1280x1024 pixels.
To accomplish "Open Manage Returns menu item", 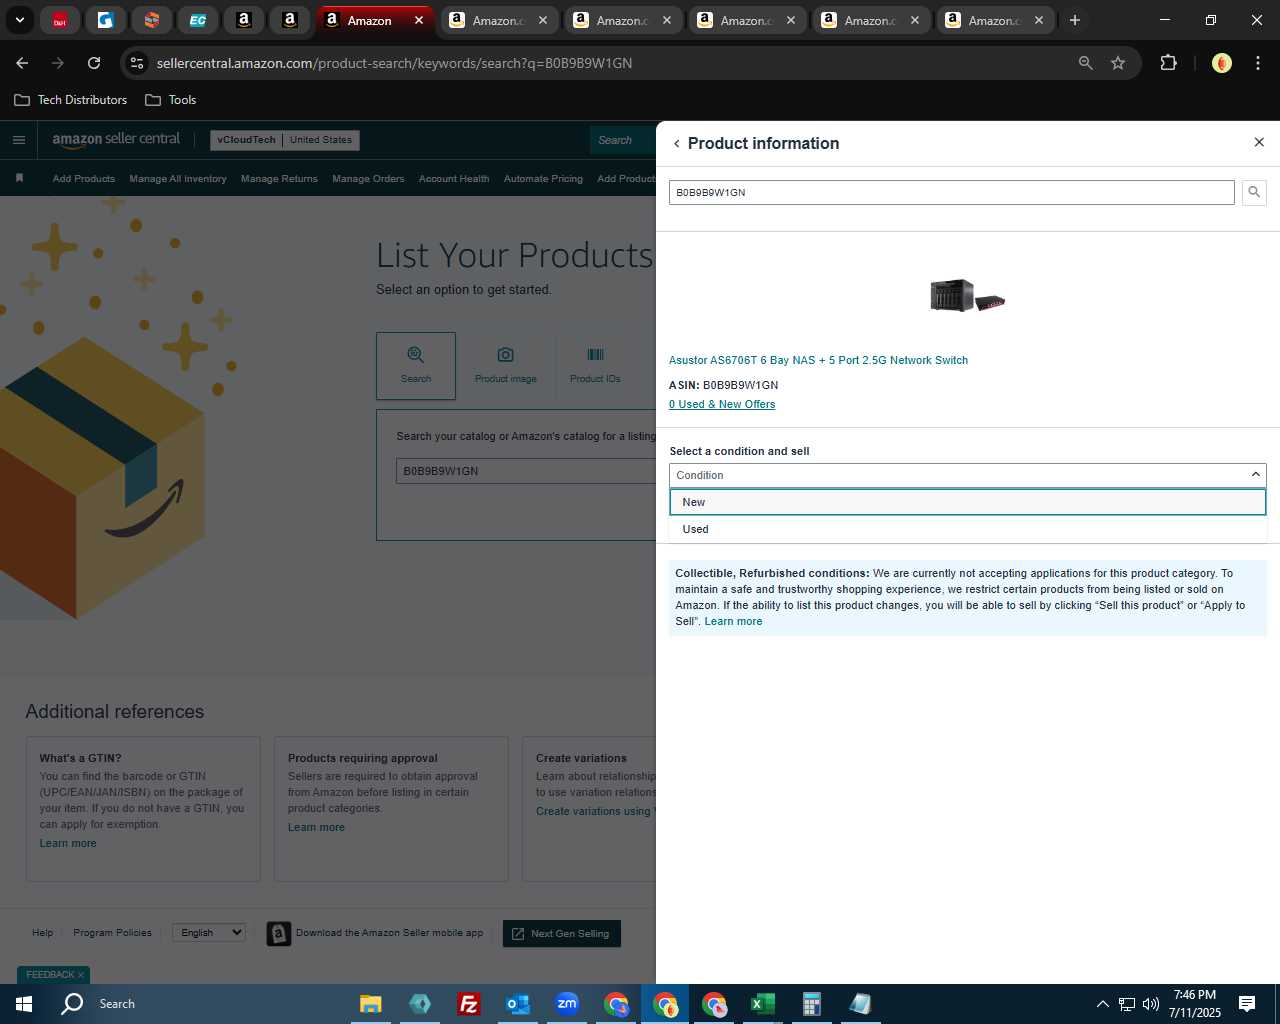I will point(279,179).
